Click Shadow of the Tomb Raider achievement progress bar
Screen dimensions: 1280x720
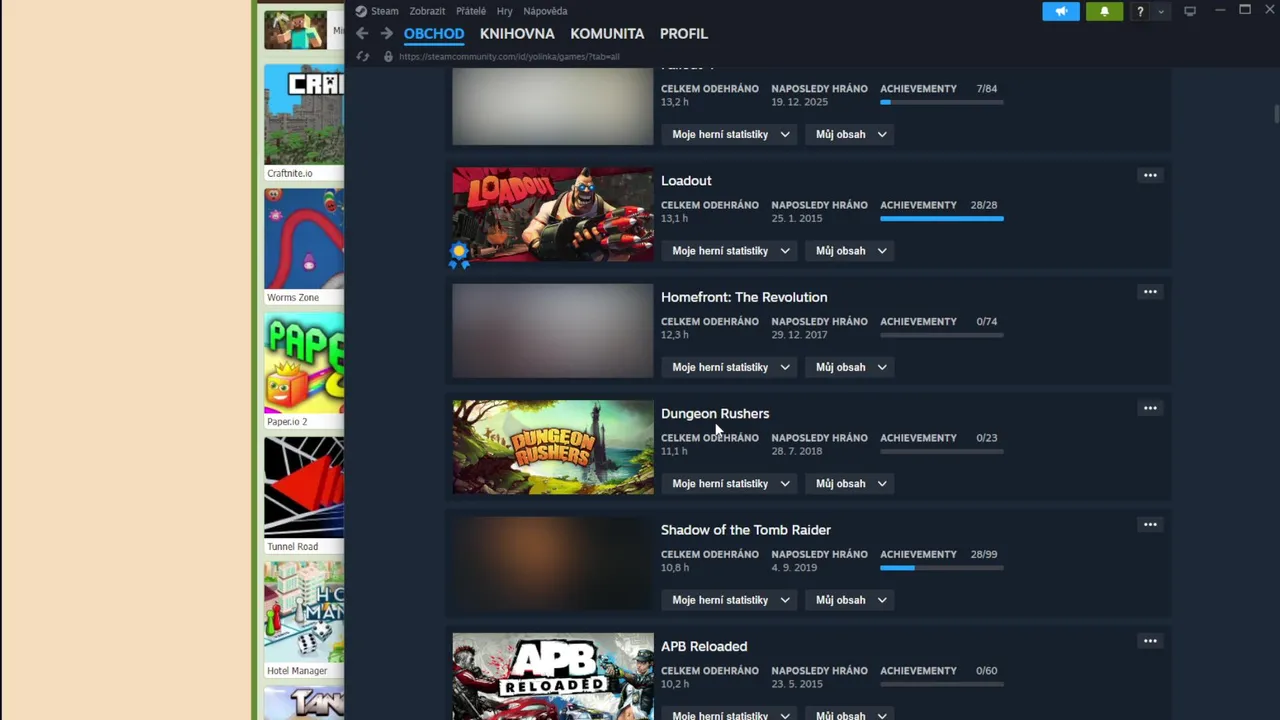(x=941, y=568)
